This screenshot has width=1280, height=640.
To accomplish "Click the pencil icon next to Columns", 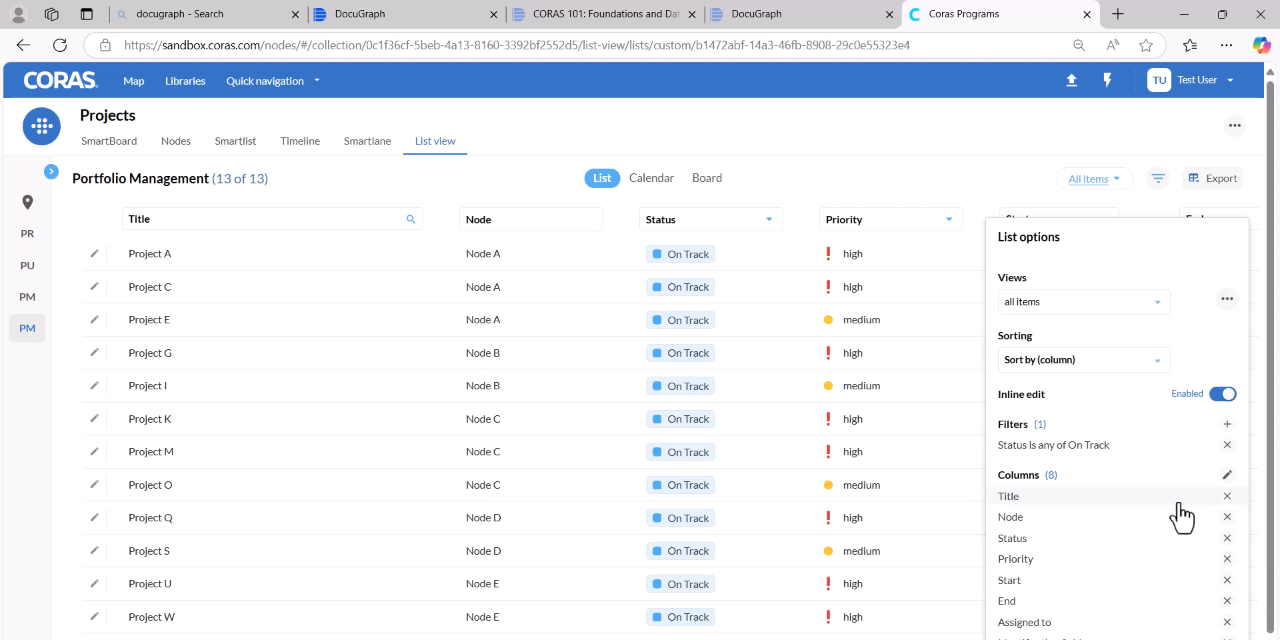I will 1227,475.
